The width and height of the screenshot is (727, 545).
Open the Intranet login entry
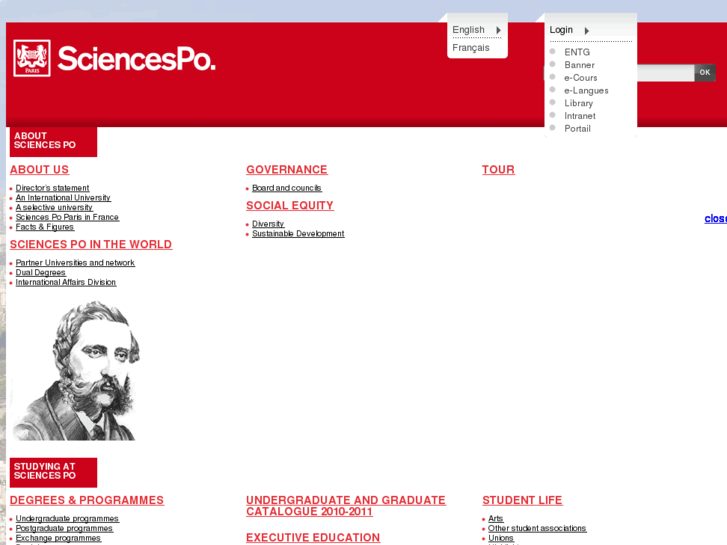click(x=580, y=116)
